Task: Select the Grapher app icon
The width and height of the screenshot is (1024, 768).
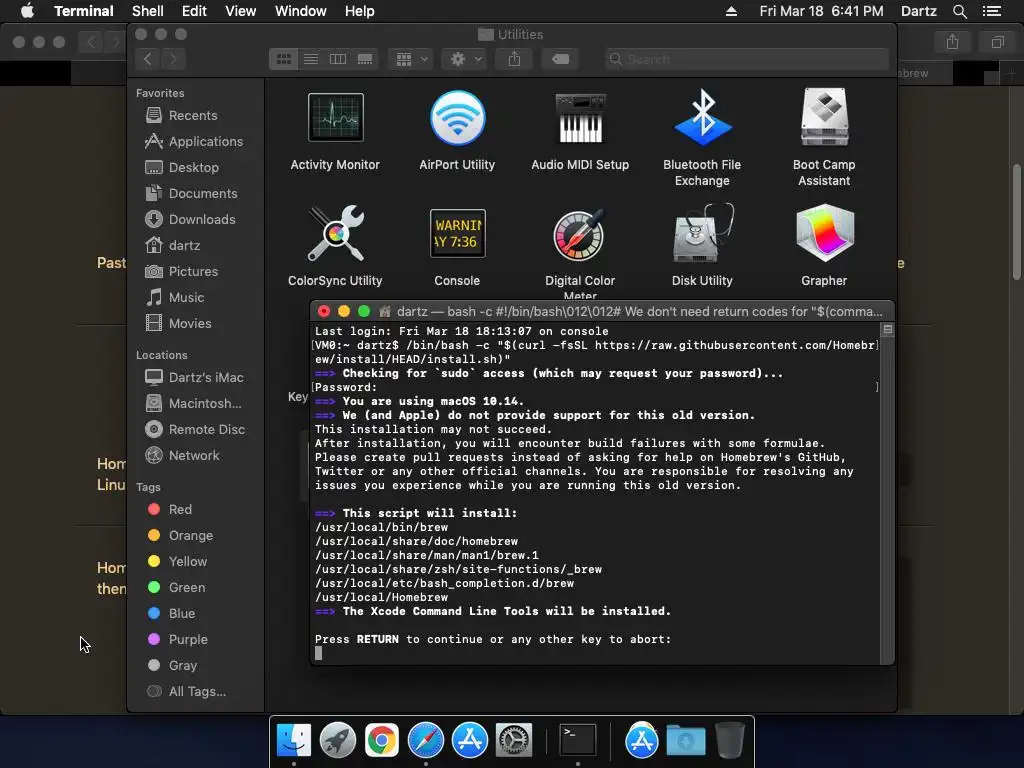Action: (824, 233)
